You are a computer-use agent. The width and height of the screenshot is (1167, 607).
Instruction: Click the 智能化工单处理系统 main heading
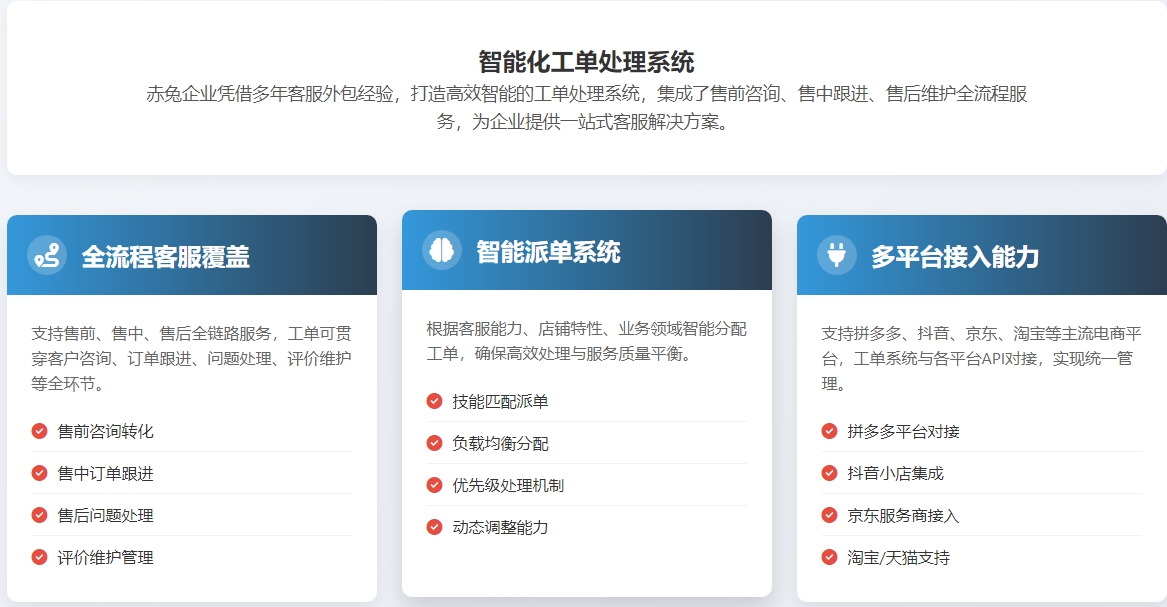tap(586, 62)
